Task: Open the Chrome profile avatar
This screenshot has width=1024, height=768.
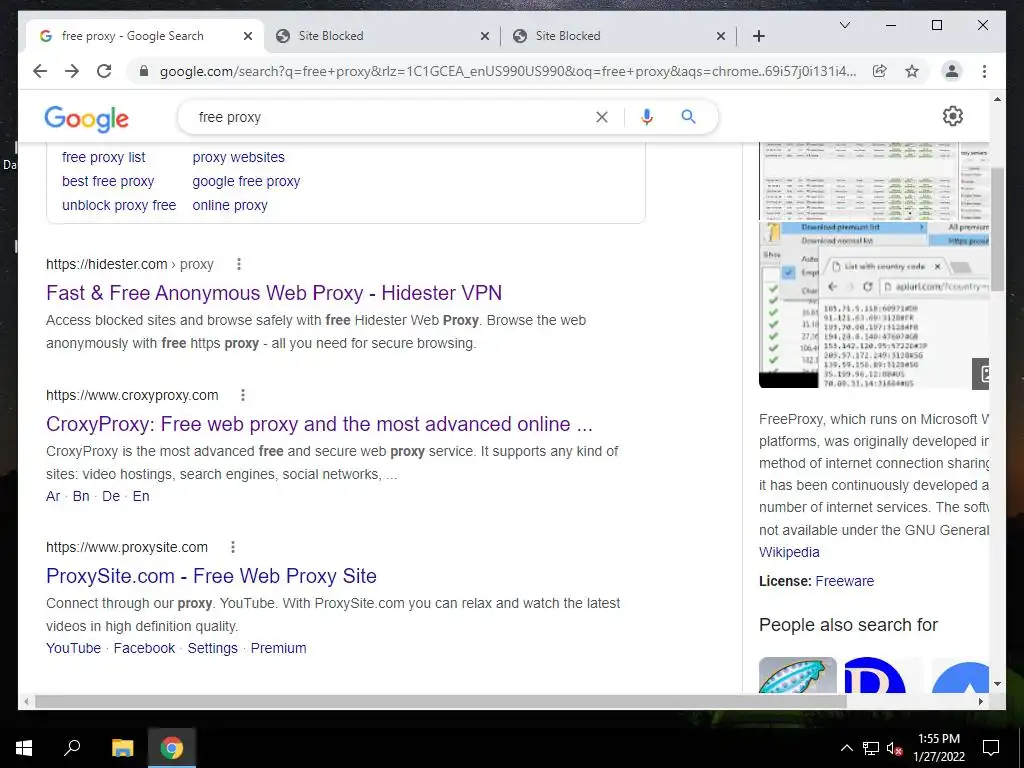Action: pyautogui.click(x=952, y=71)
